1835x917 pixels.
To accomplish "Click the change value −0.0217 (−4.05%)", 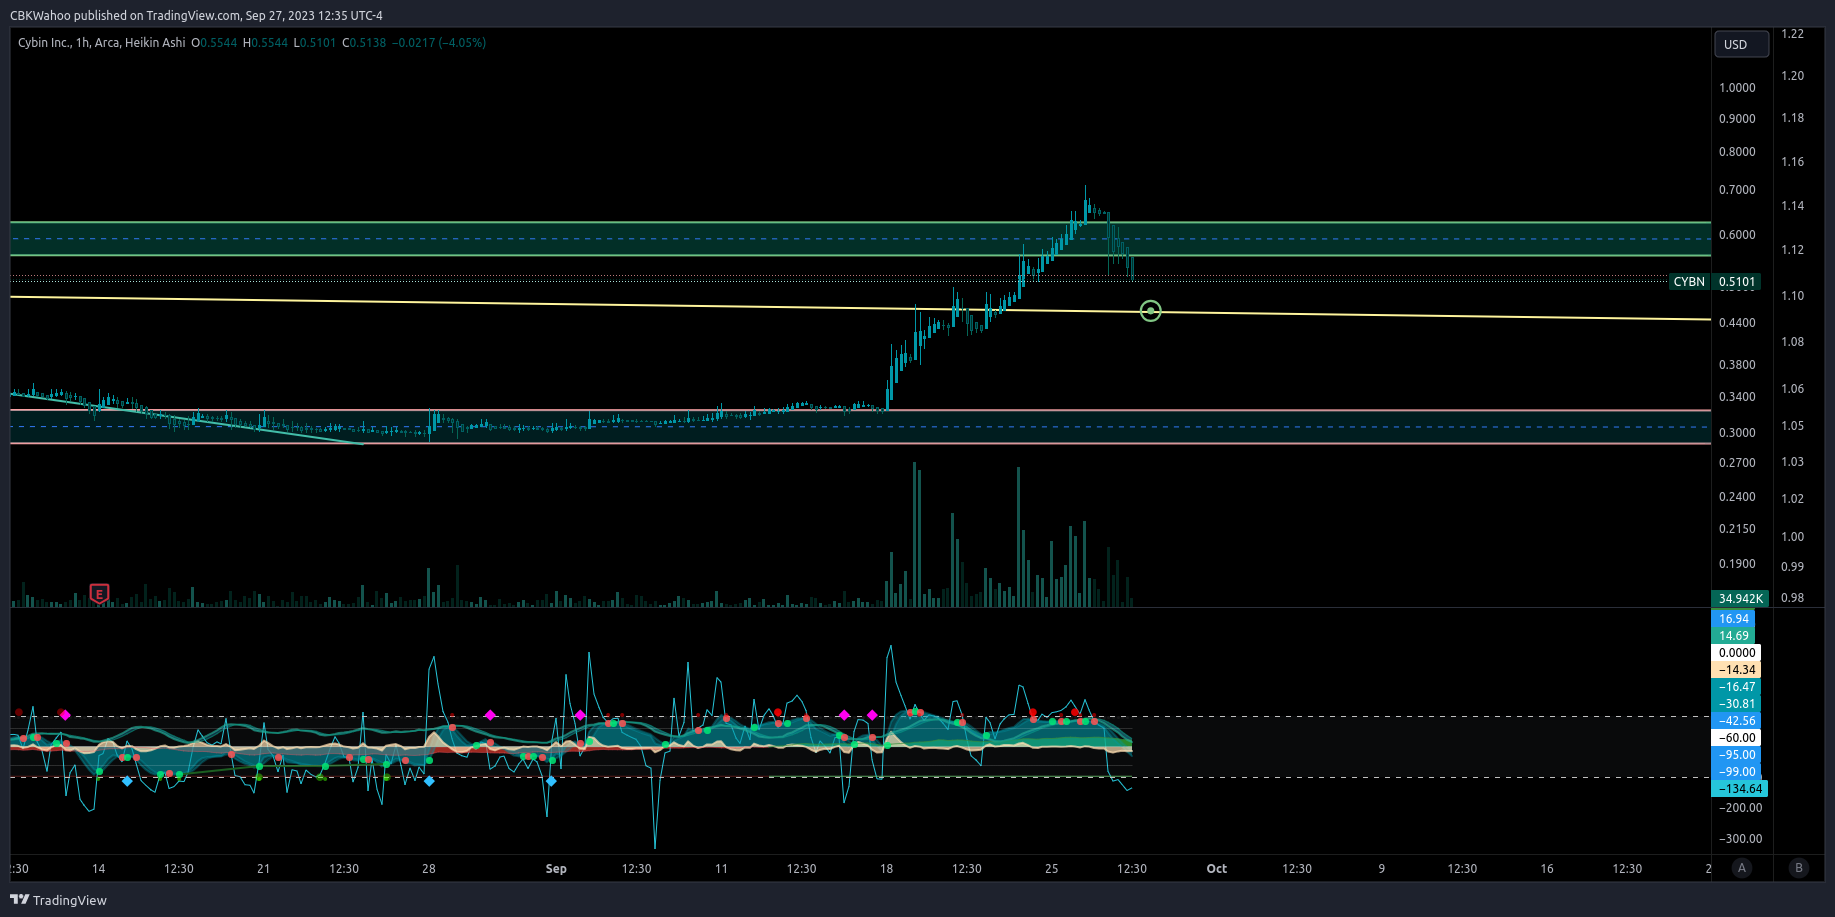I will click(x=439, y=43).
